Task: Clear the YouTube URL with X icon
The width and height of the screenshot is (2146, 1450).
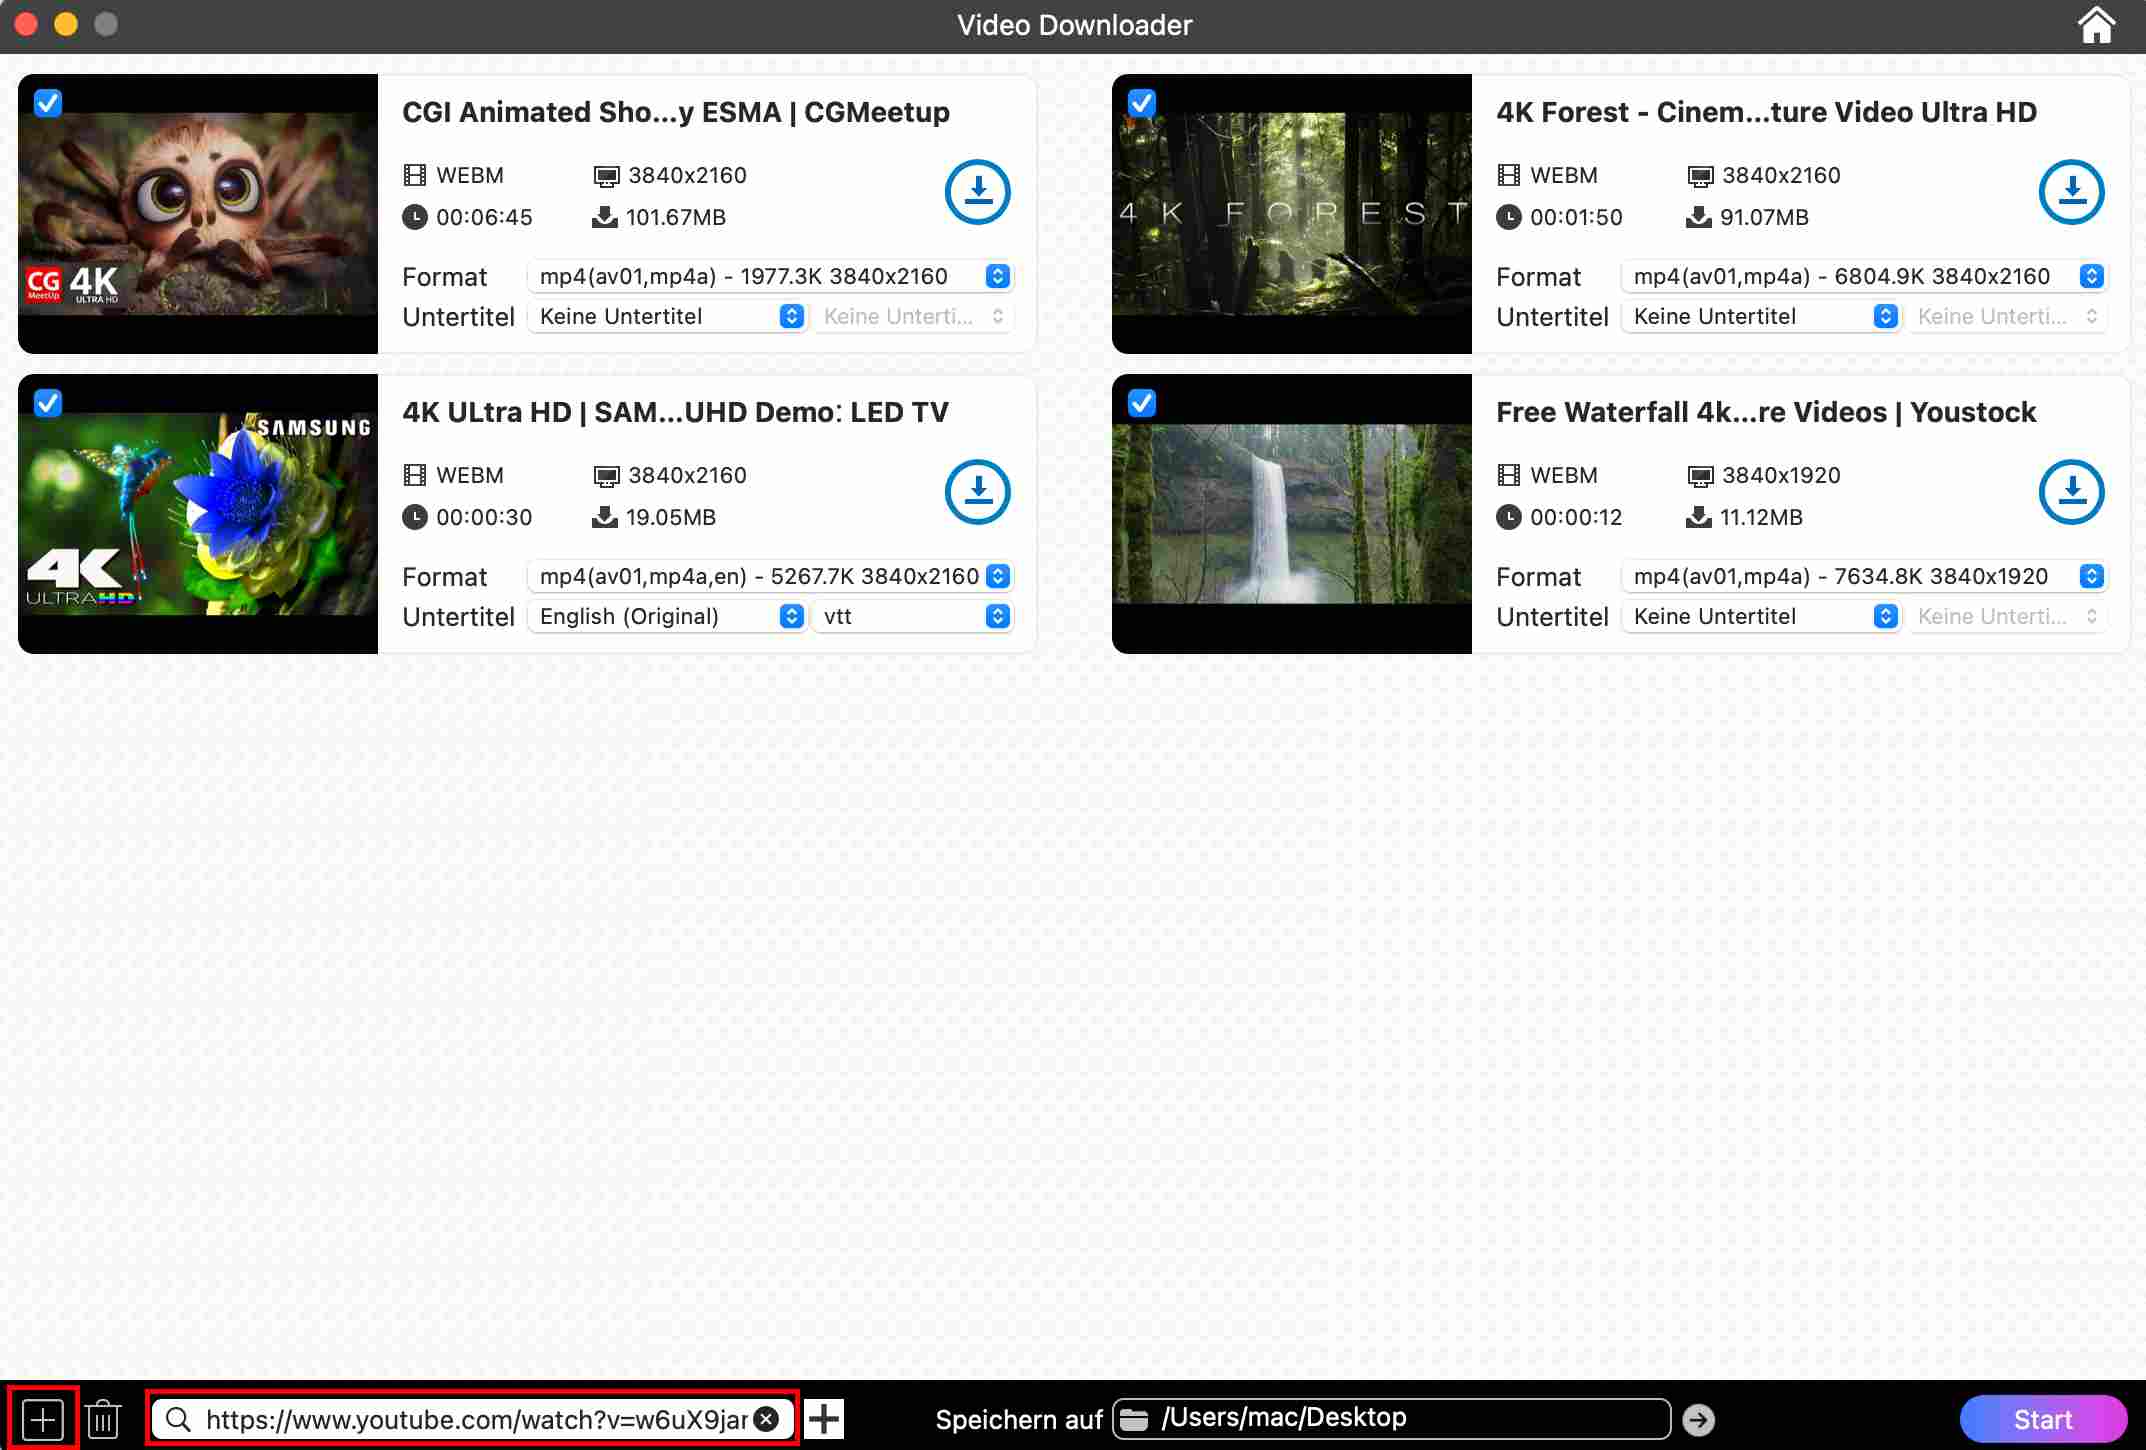Action: [x=767, y=1419]
